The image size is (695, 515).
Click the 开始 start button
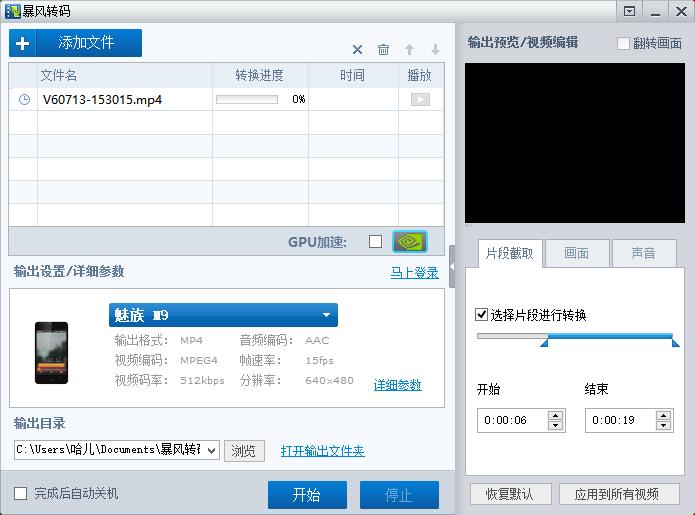coord(307,495)
